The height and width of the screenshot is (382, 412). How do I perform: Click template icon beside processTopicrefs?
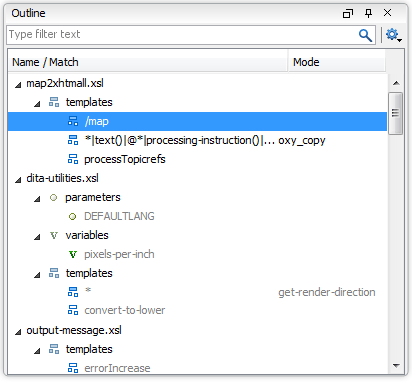point(73,159)
